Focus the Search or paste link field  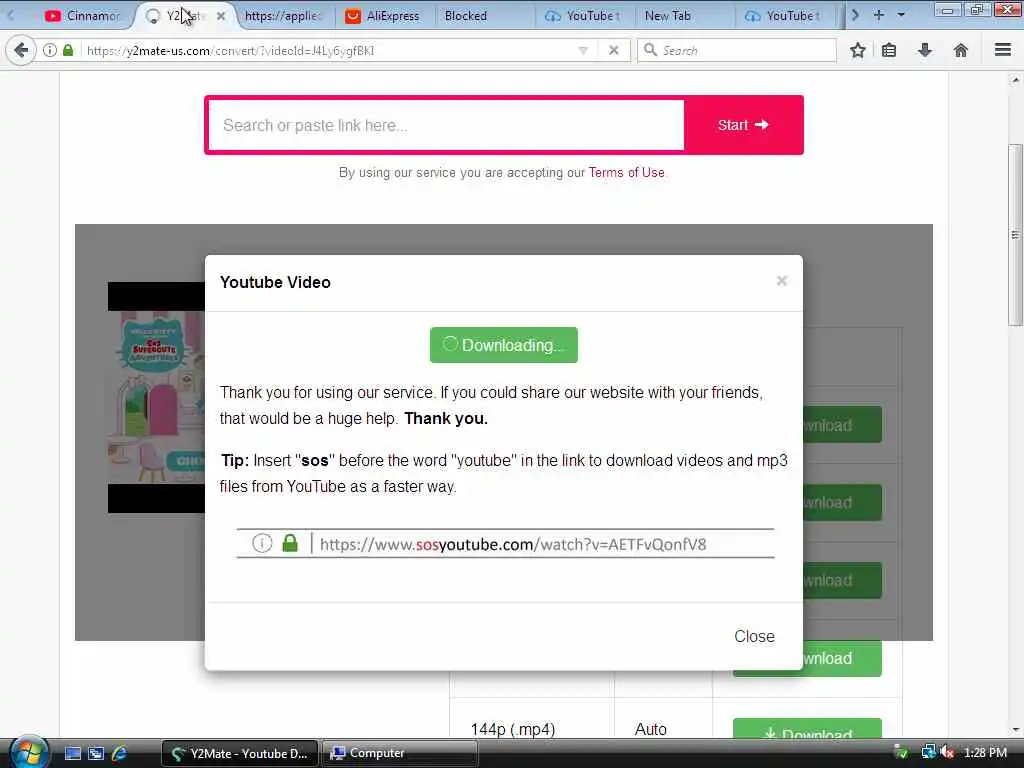446,125
